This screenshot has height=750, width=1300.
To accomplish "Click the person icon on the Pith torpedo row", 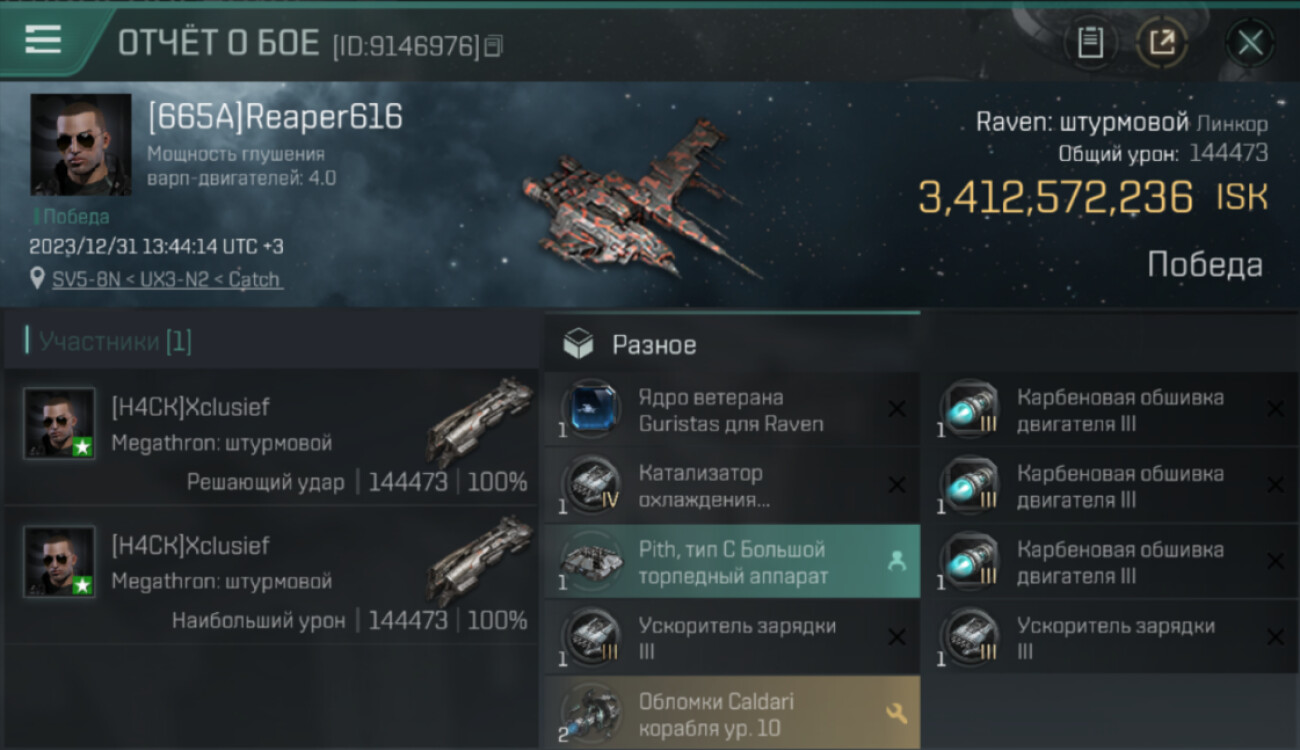I will [x=897, y=562].
